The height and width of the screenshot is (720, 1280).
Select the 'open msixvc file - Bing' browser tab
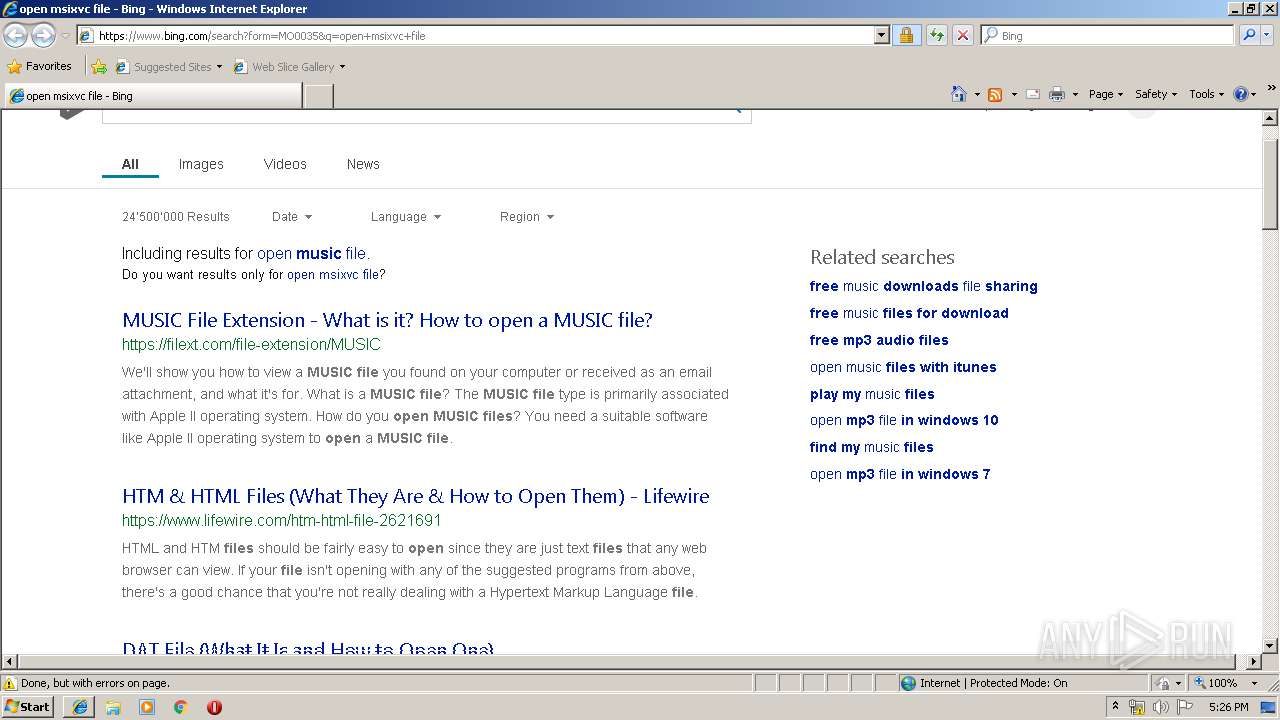click(153, 96)
